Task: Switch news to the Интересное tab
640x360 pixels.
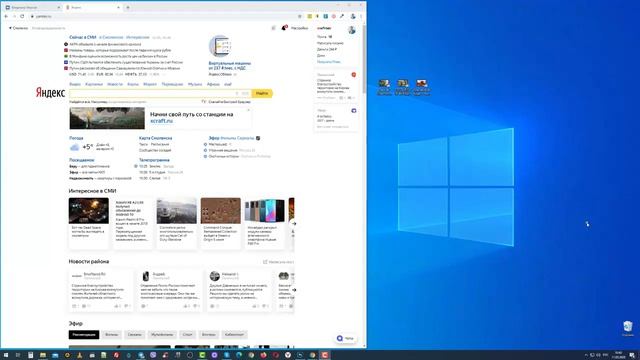Action: [138, 37]
